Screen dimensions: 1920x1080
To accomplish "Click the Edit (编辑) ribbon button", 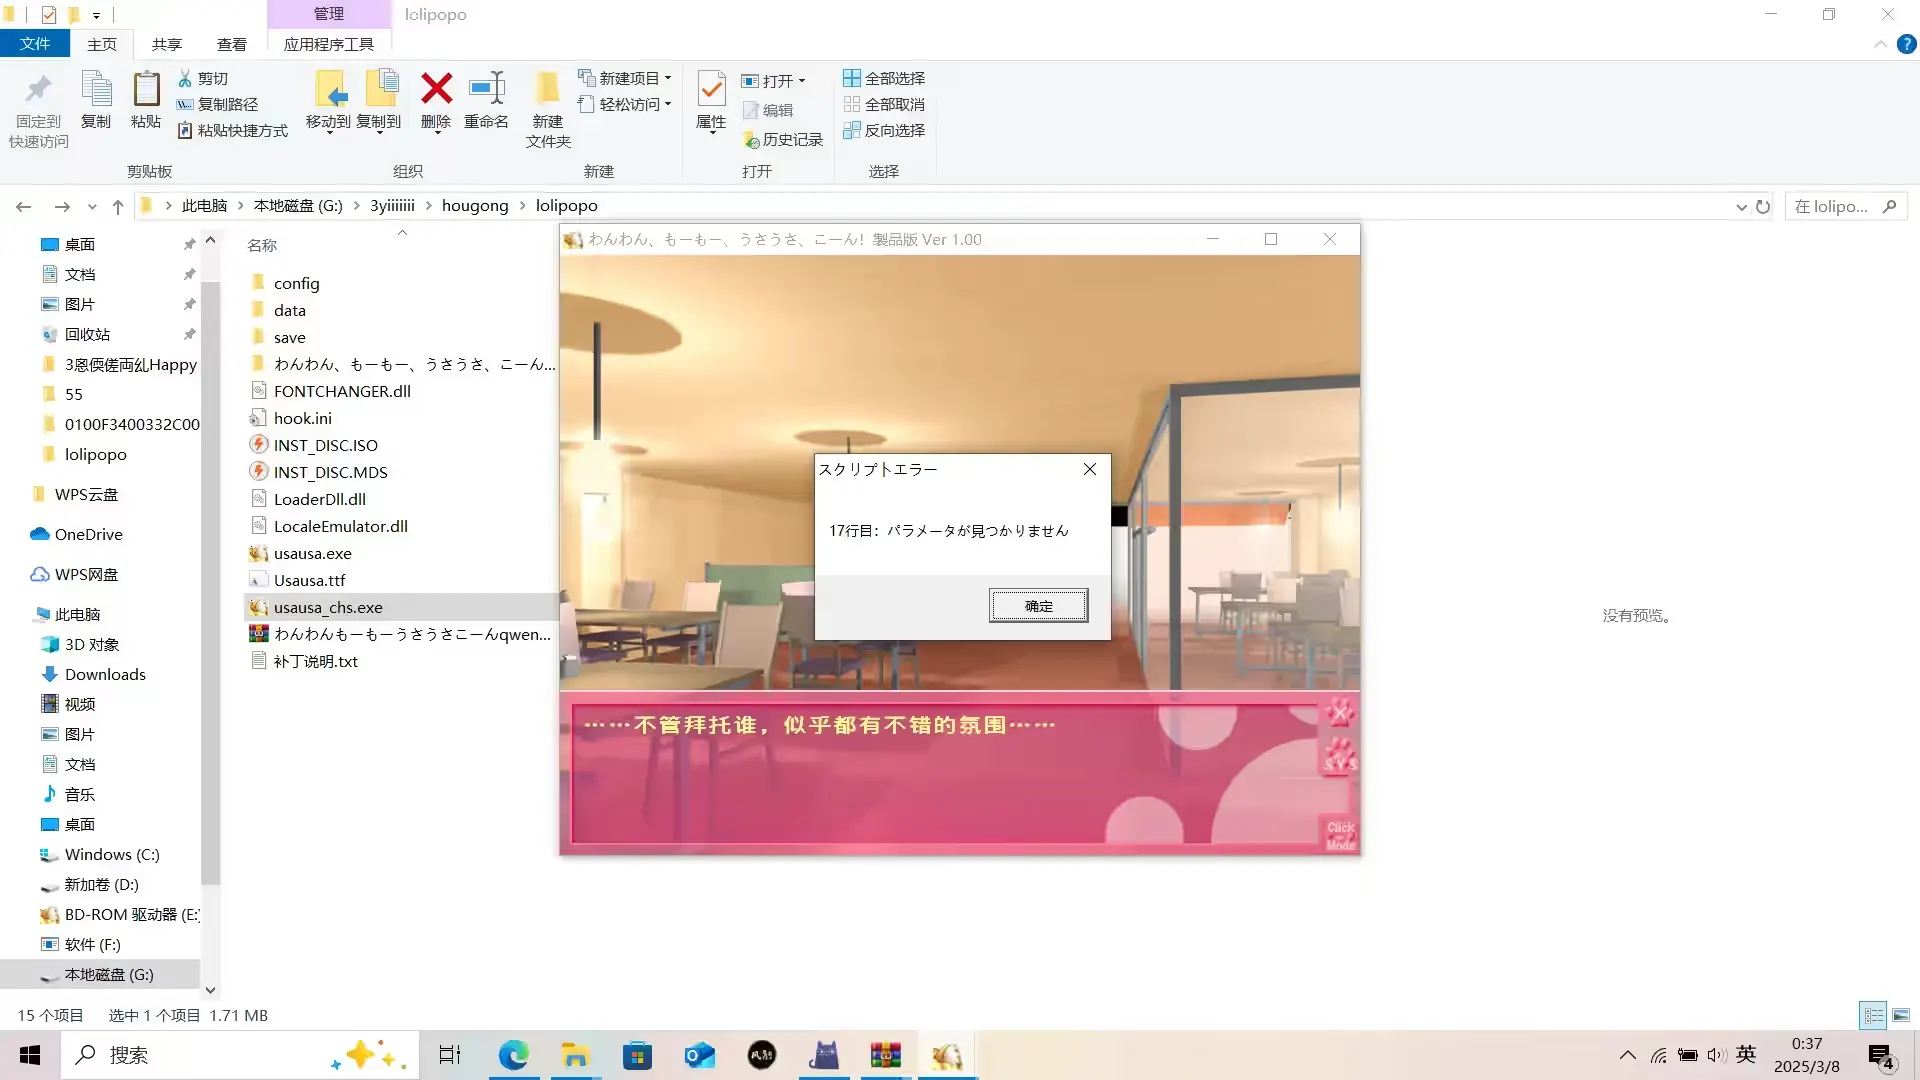I will (768, 110).
